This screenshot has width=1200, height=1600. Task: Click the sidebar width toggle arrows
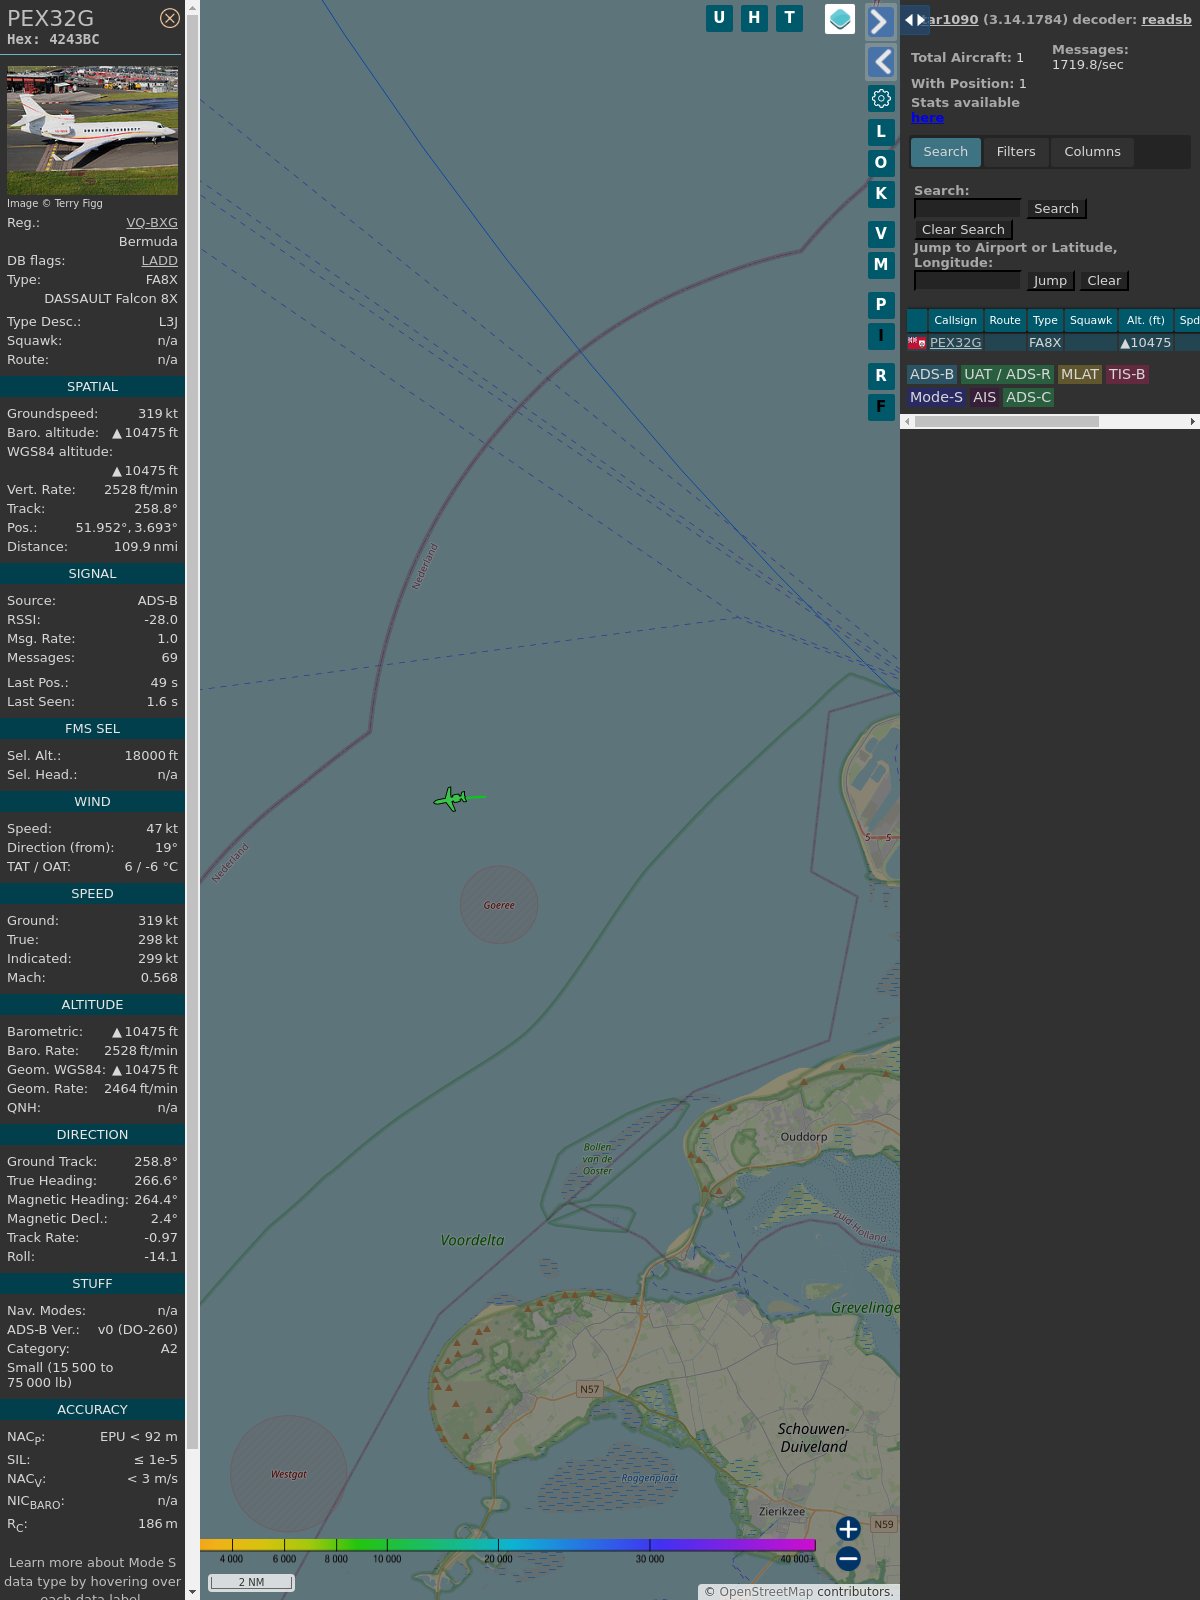[x=914, y=20]
